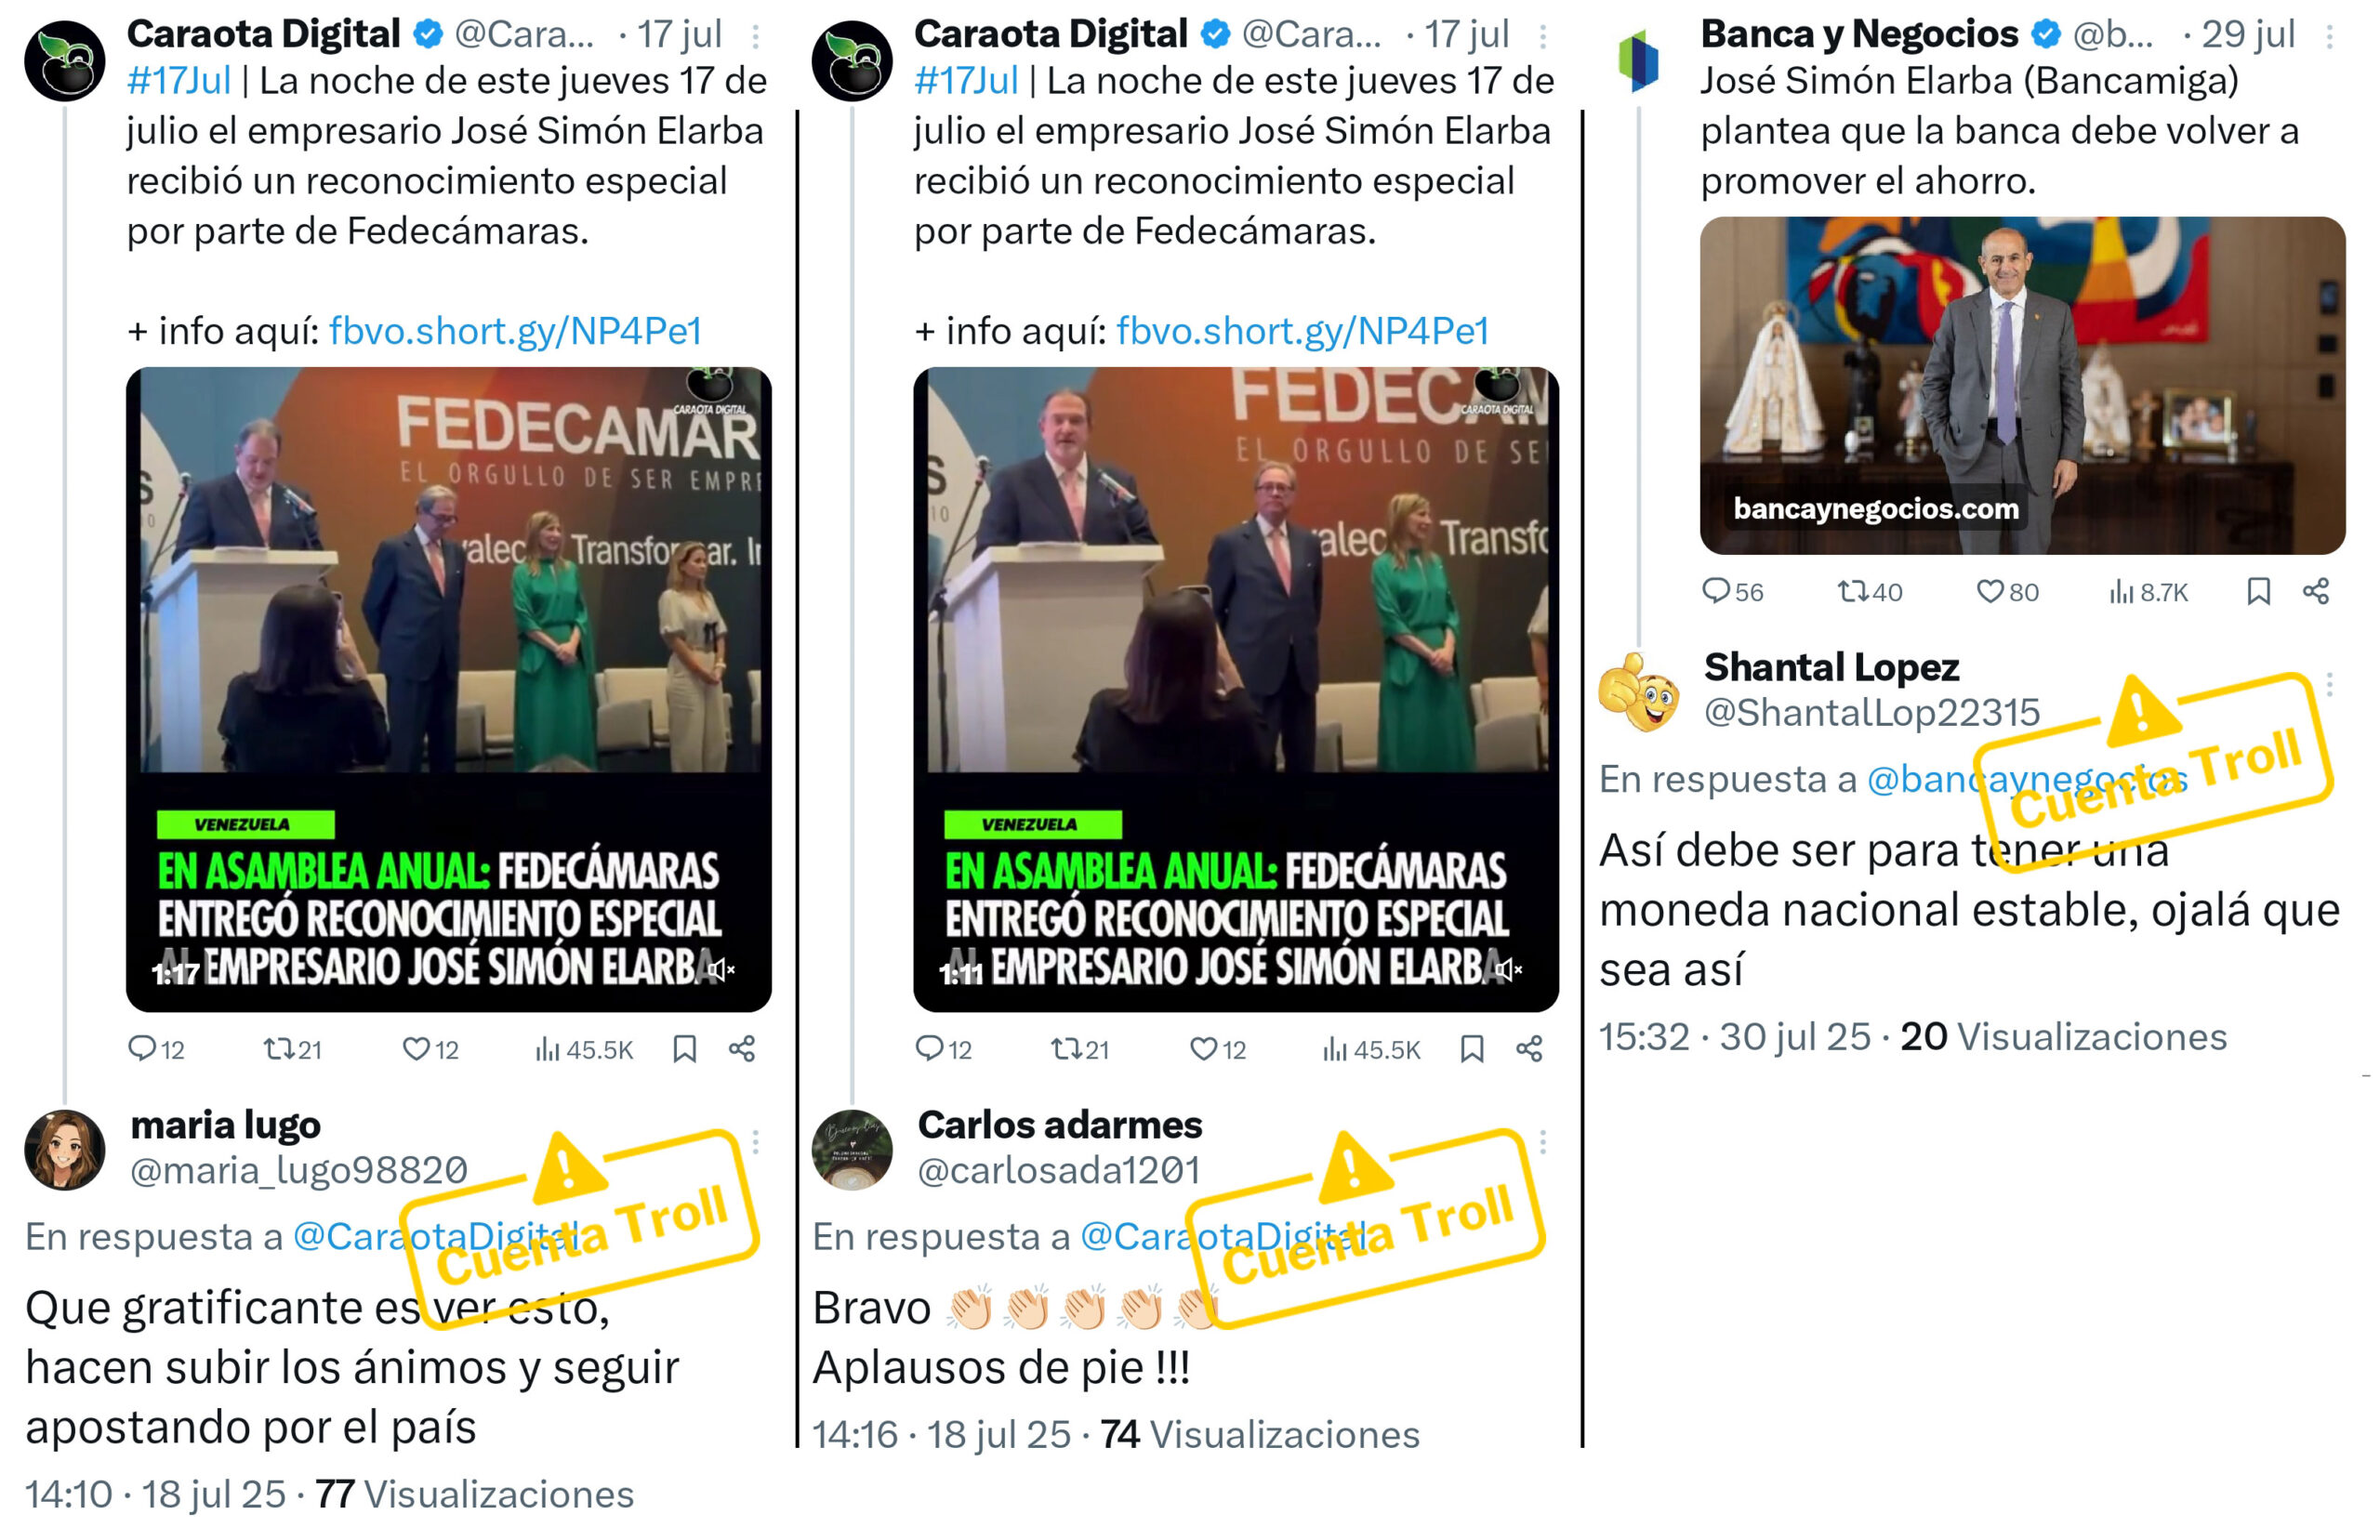The height and width of the screenshot is (1540, 2380).
Task: Unmute the second Fedecámaras video
Action: (x=1508, y=970)
